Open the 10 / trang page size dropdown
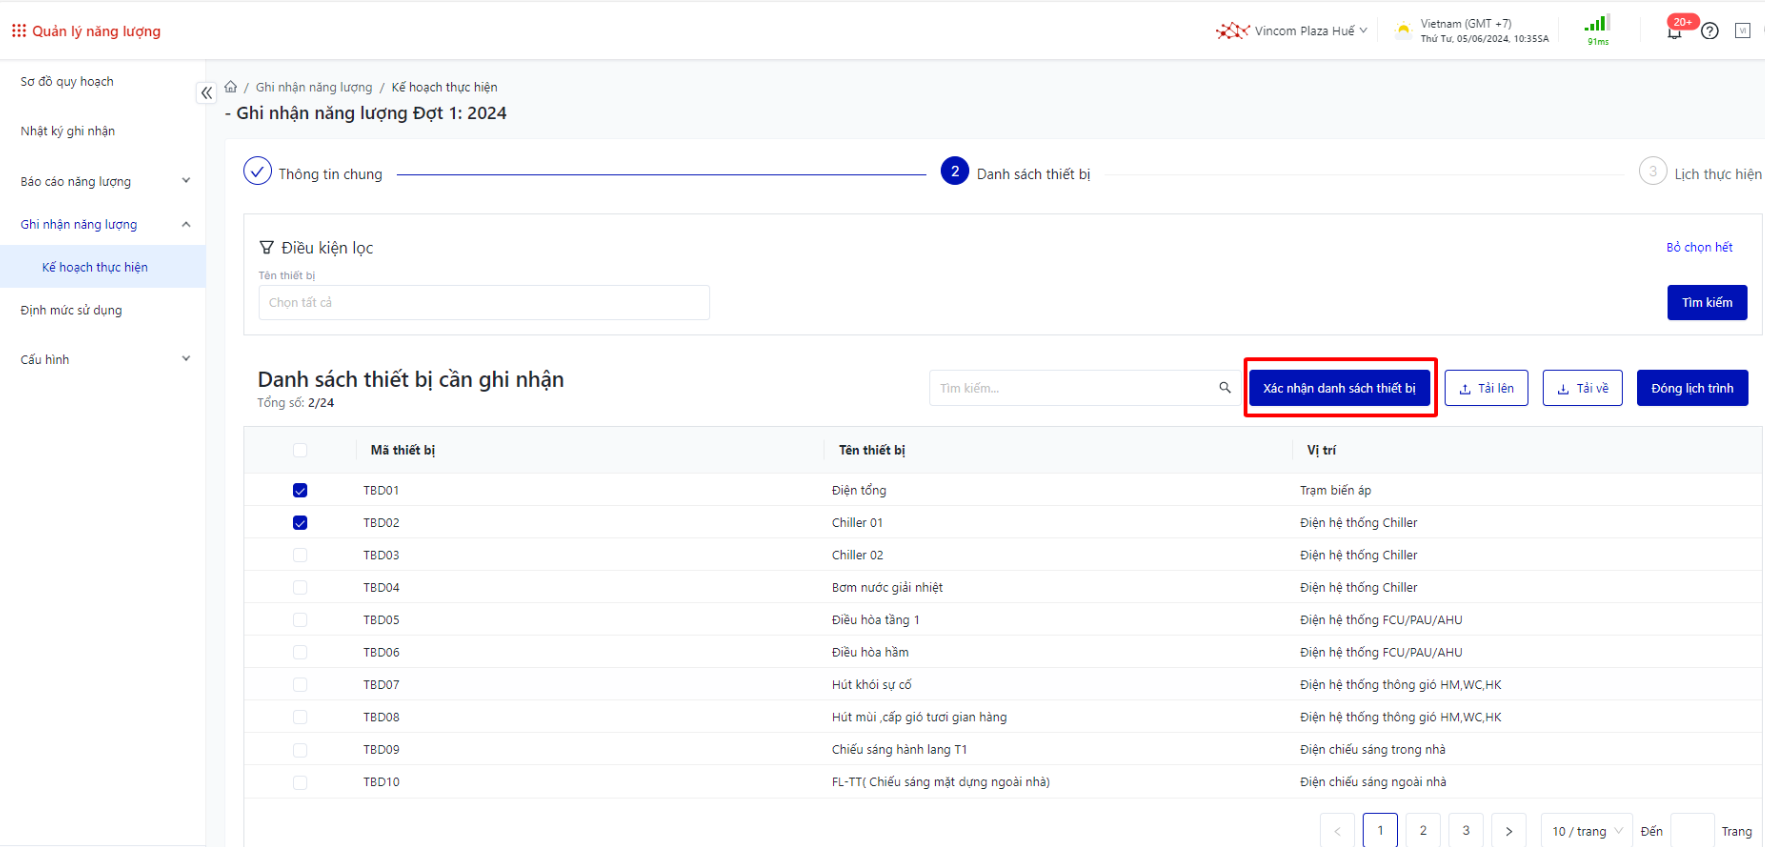Image resolution: width=1765 pixels, height=847 pixels. pyautogui.click(x=1586, y=831)
